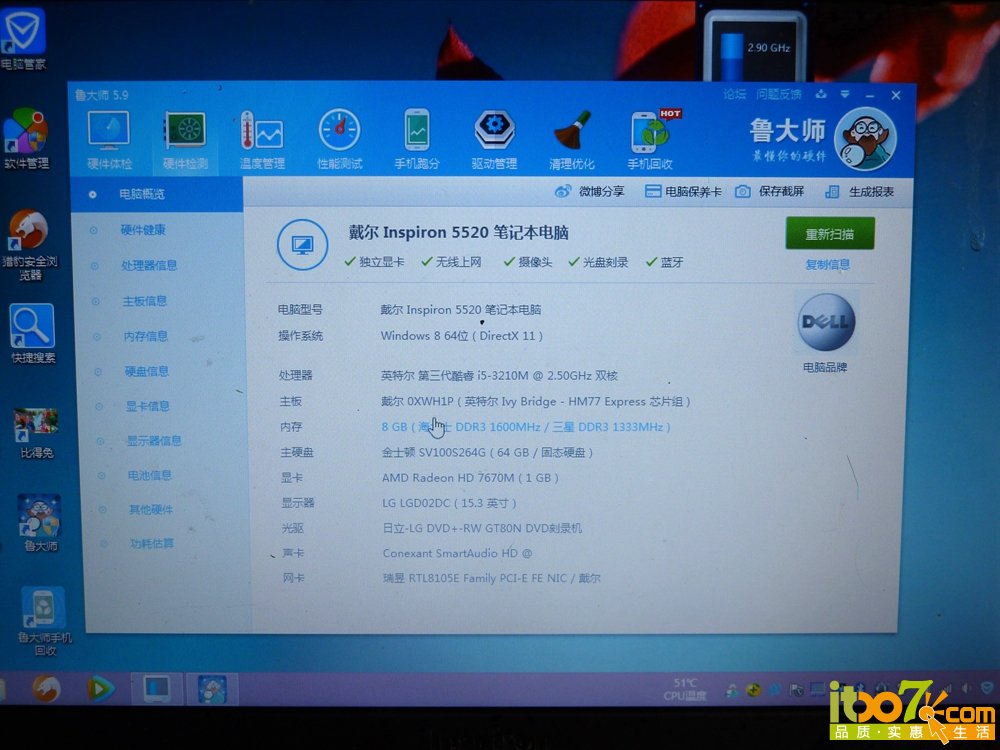Image resolution: width=1000 pixels, height=750 pixels.
Task: Open the 电脑保养卡 maintenance card
Action: pyautogui.click(x=683, y=191)
